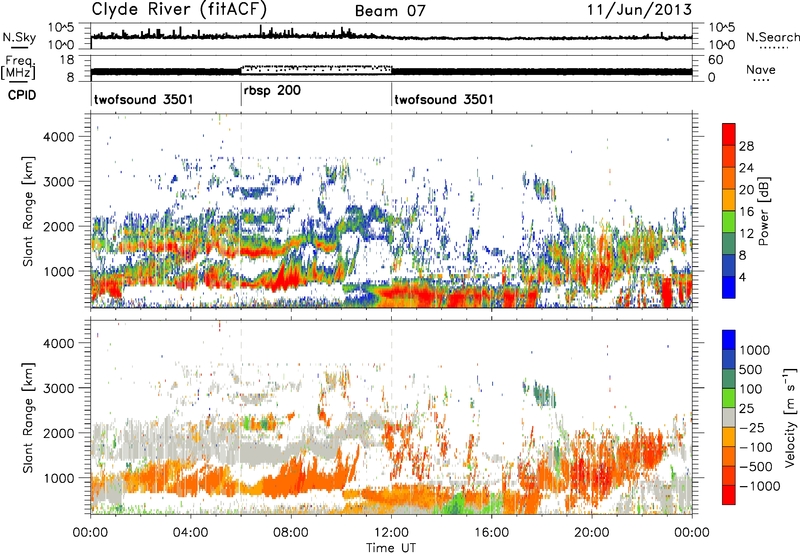Click the dotted Nave trace in the rbsp interval
This screenshot has width=800, height=554.
(316, 67)
